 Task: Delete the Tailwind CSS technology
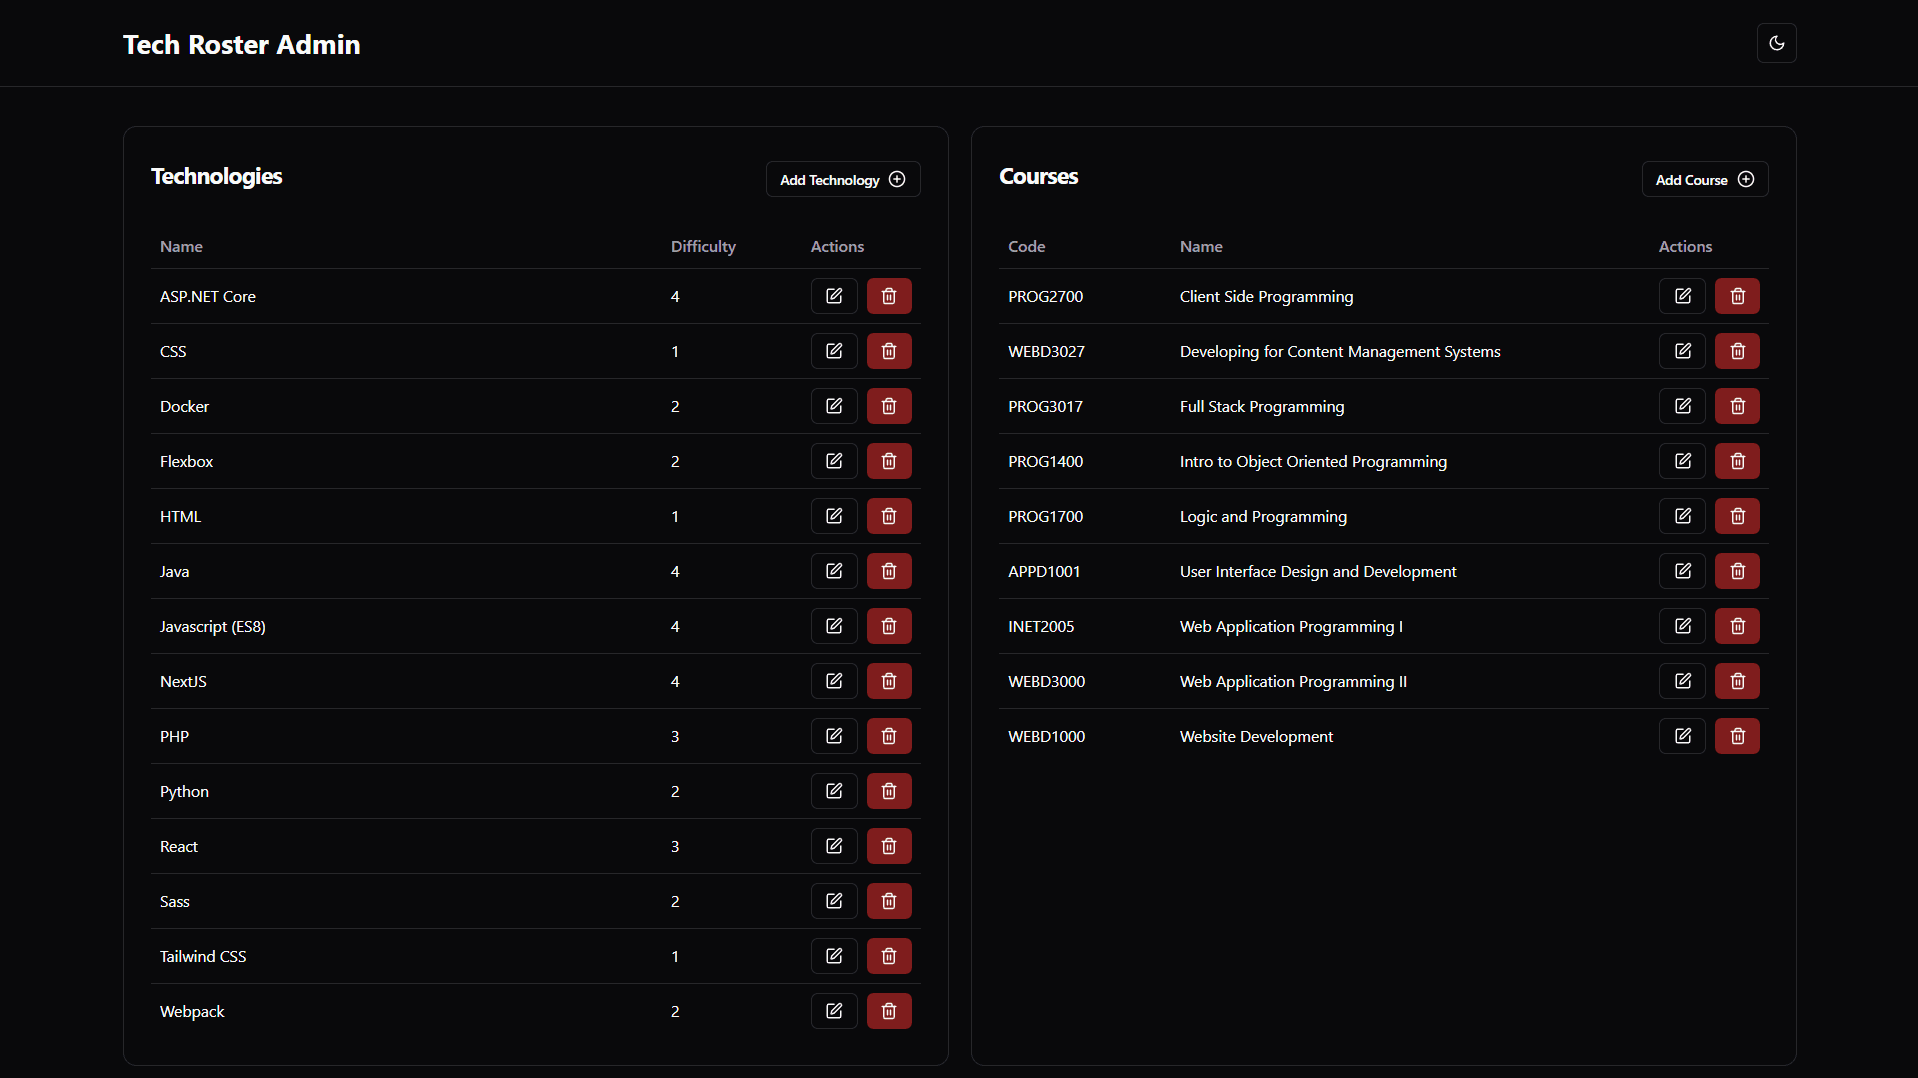point(889,956)
